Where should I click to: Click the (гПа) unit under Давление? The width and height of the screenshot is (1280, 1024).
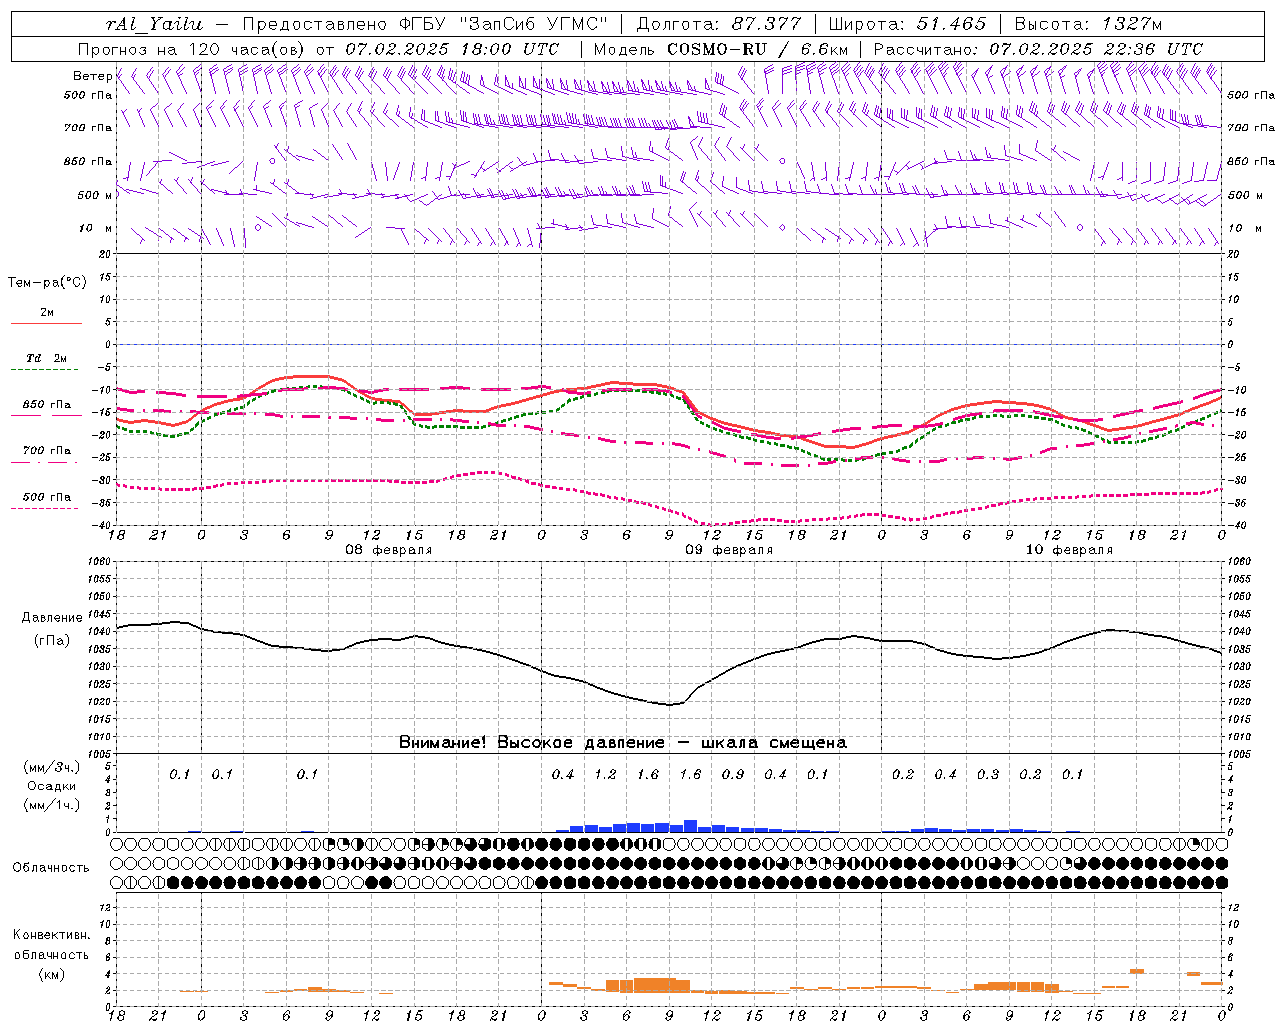click(x=52, y=640)
